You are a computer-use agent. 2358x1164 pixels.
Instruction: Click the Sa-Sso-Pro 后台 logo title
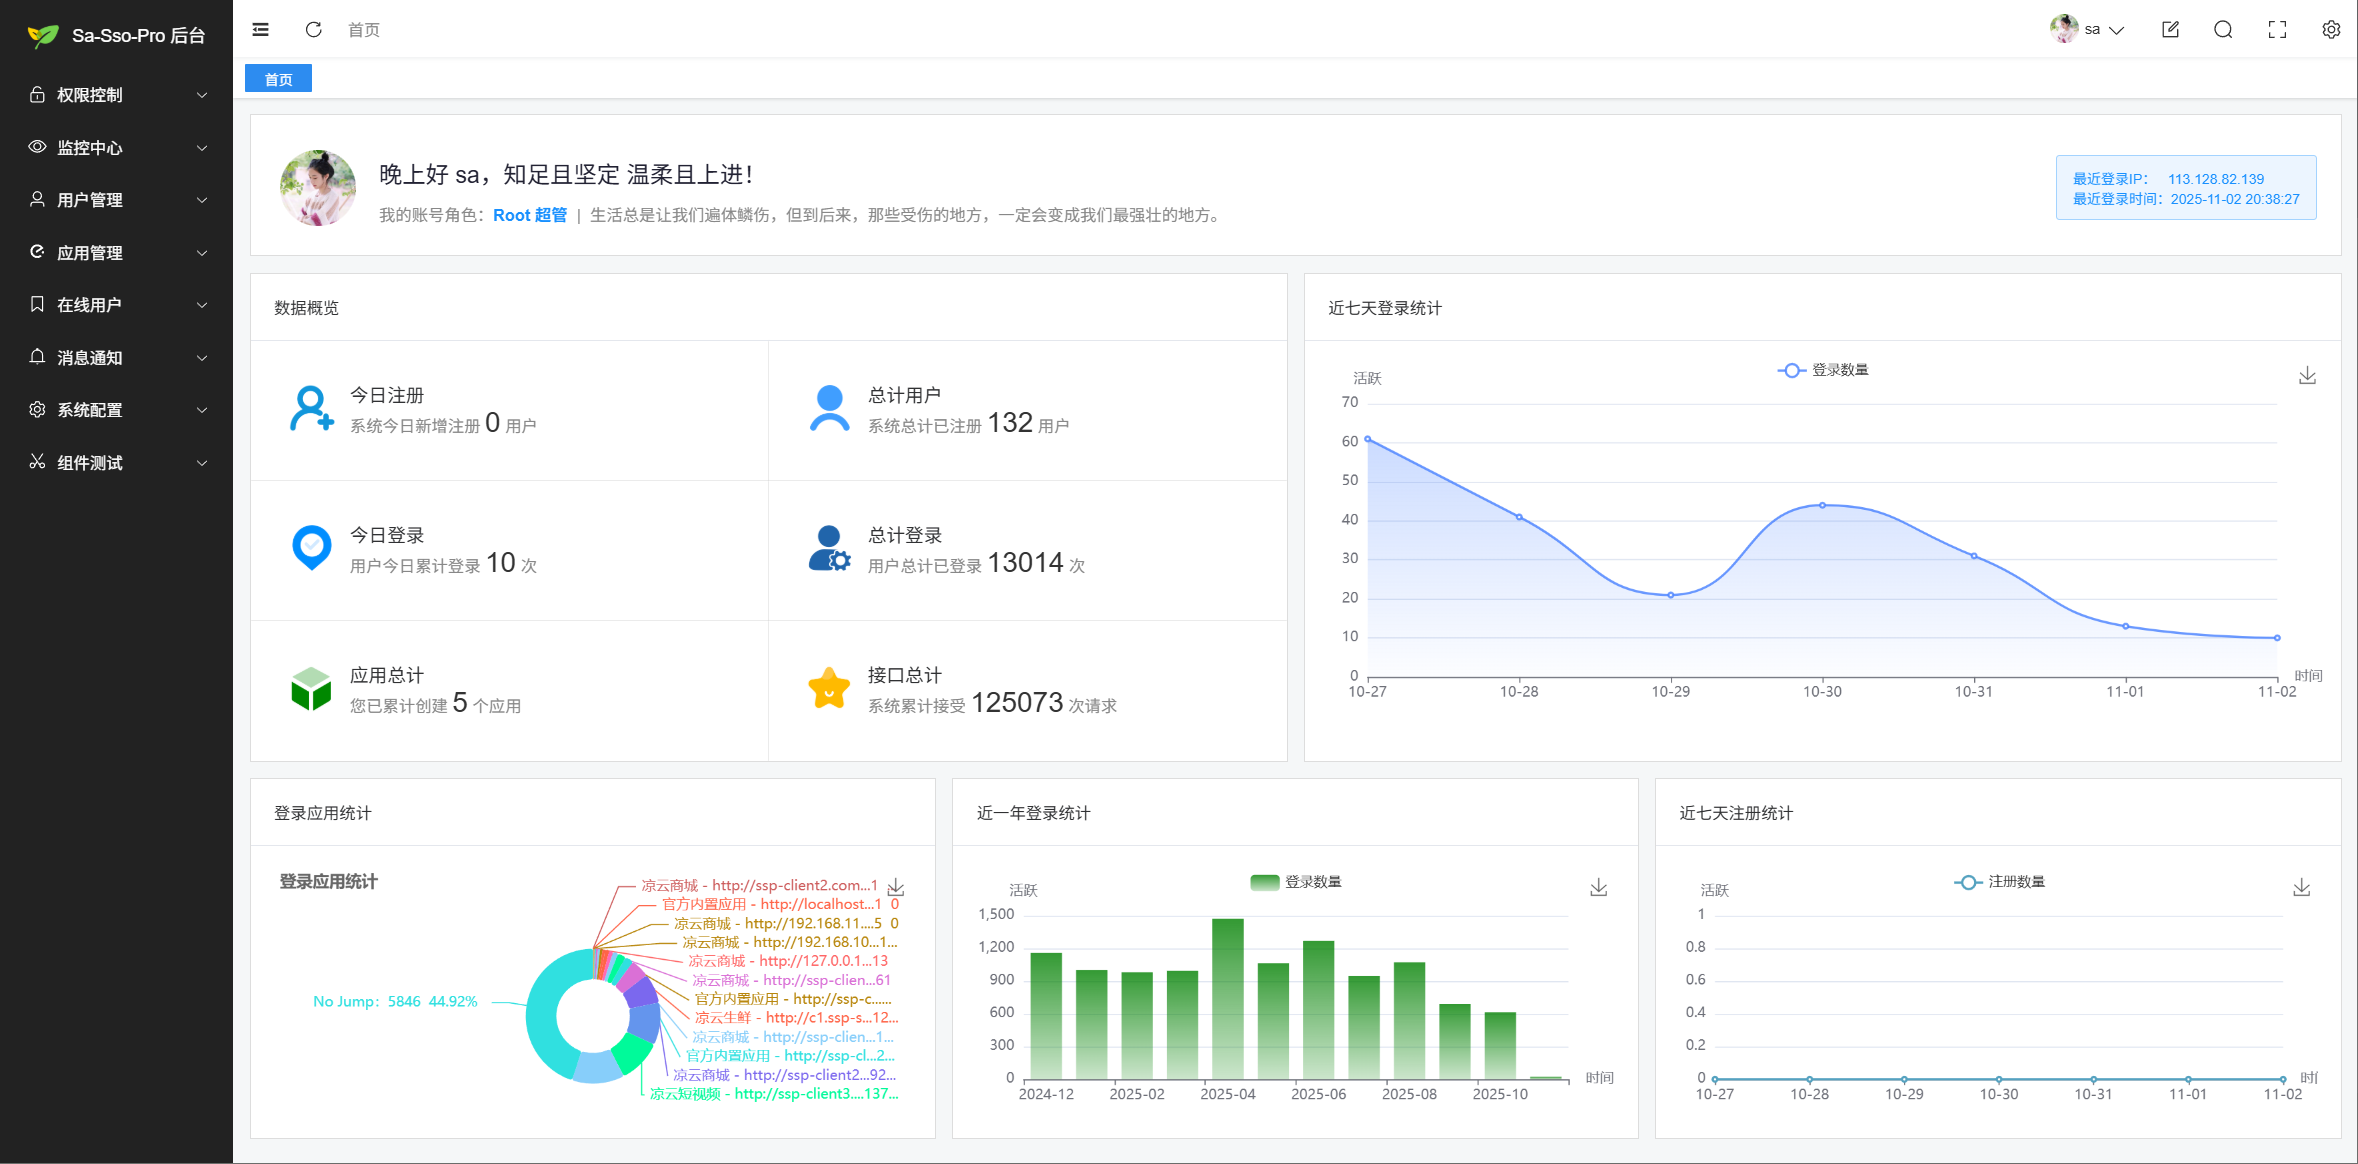click(x=138, y=36)
